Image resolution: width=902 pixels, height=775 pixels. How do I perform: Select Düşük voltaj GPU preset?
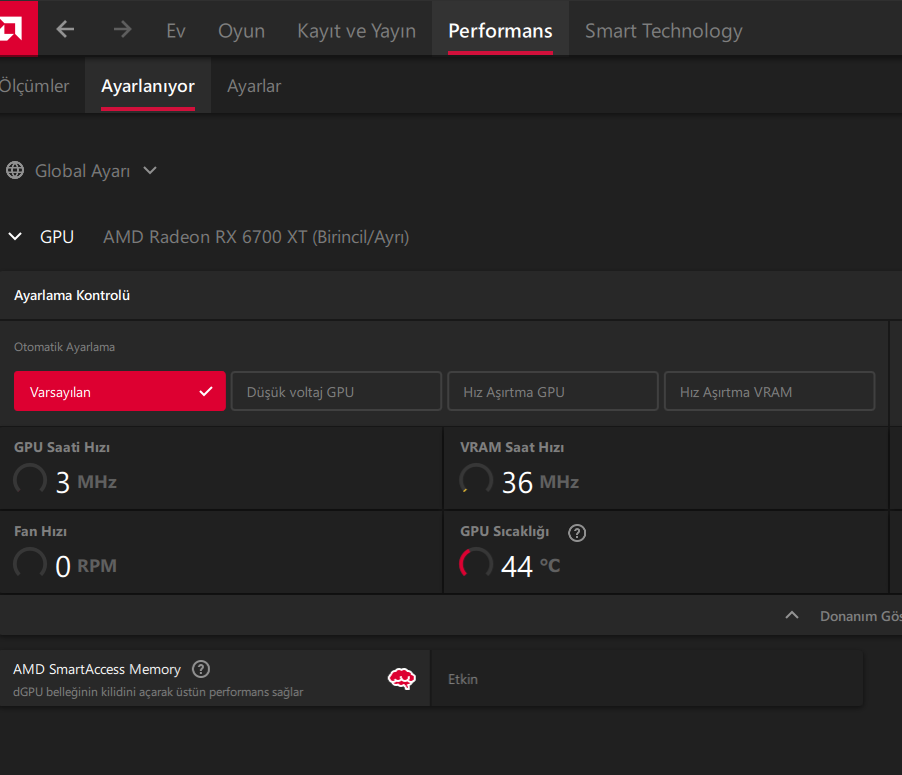point(336,391)
